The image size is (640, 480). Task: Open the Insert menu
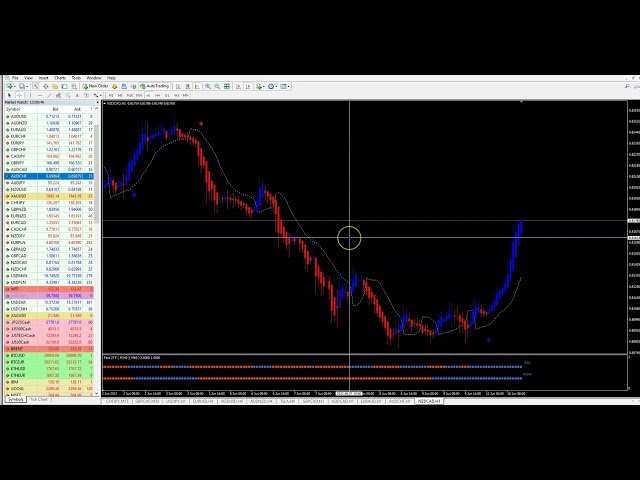tap(43, 78)
